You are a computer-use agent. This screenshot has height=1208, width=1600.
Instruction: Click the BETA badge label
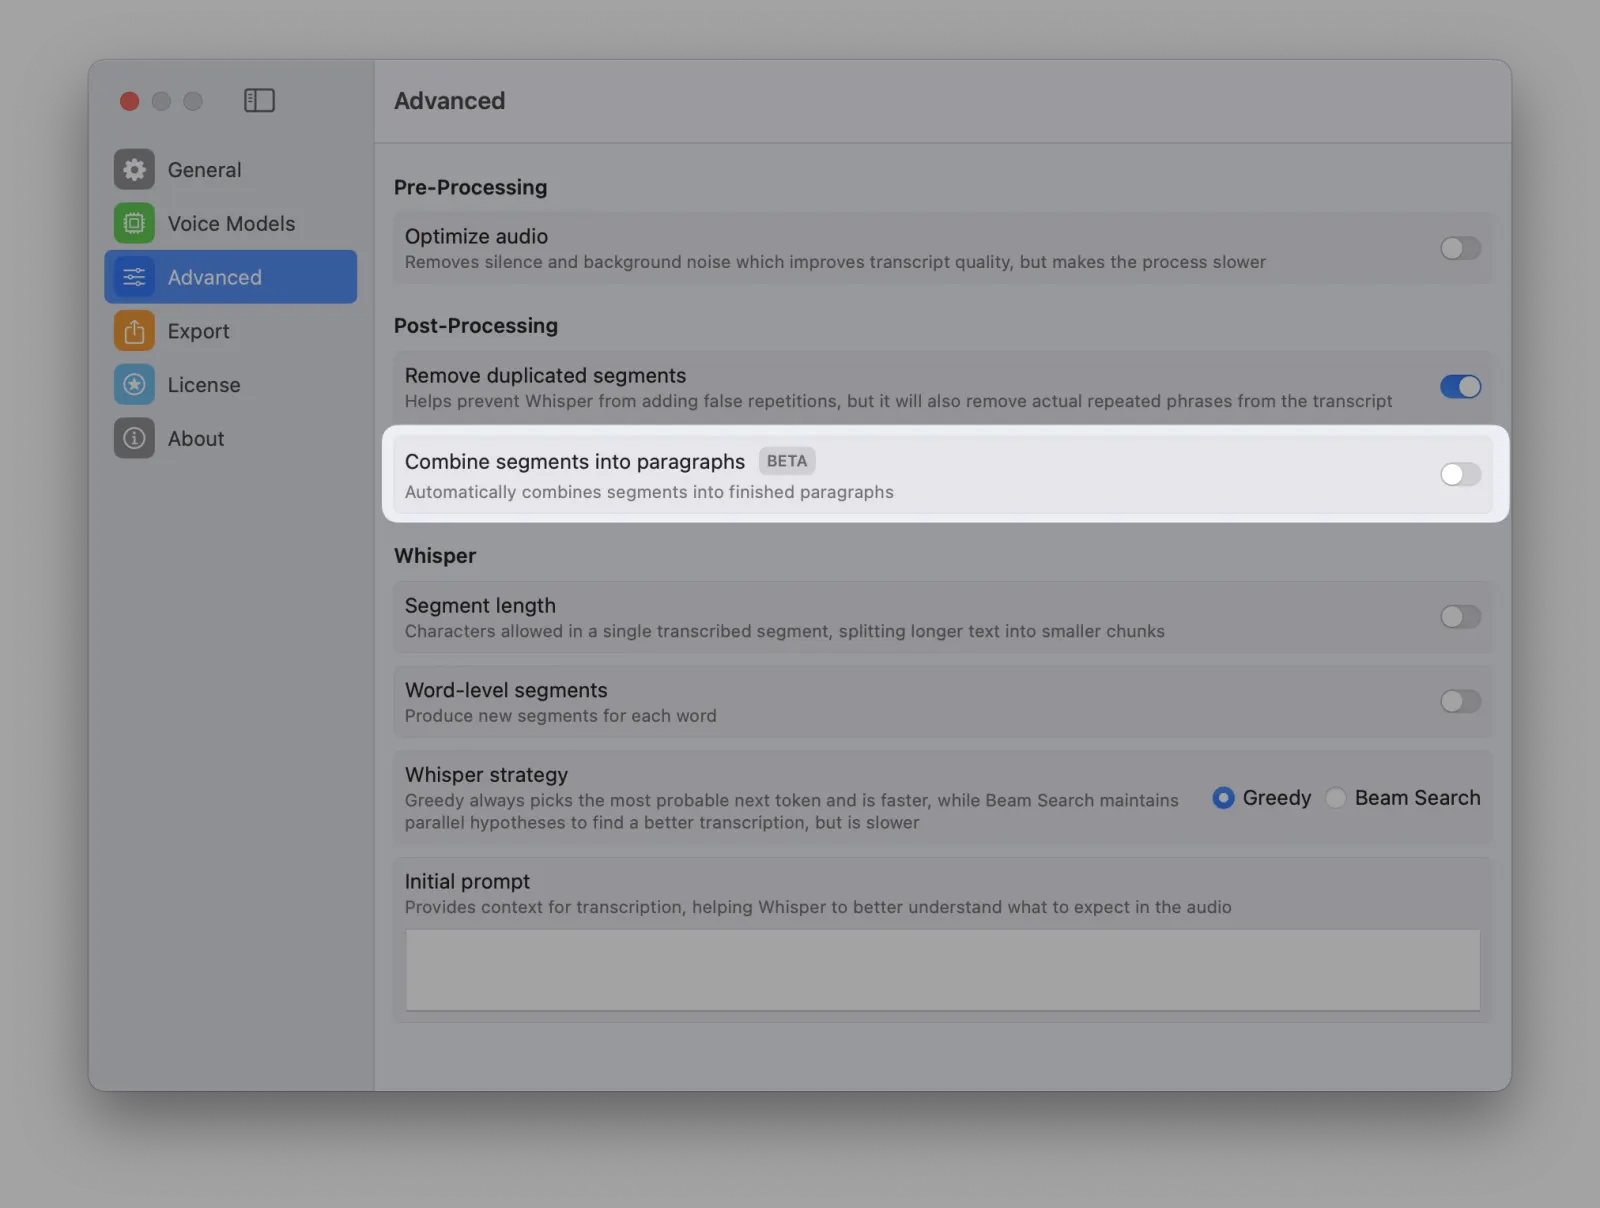pos(787,461)
